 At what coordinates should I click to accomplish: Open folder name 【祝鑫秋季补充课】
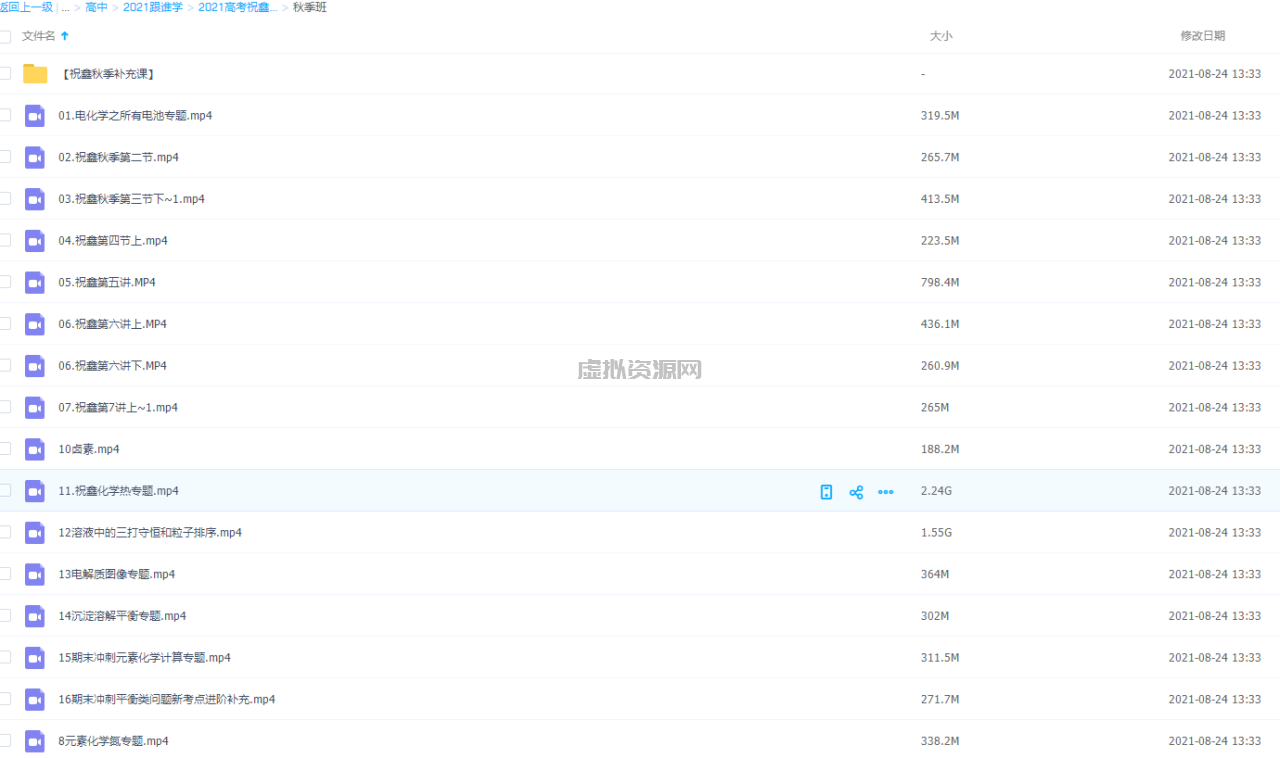(106, 73)
